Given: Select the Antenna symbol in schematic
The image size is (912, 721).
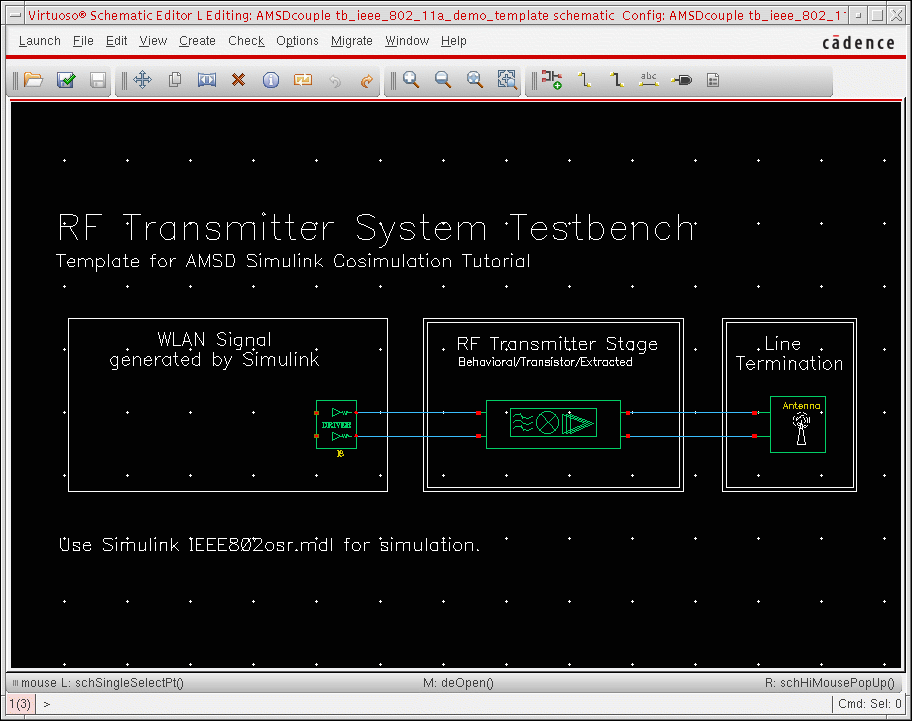Looking at the screenshot, I should (798, 425).
